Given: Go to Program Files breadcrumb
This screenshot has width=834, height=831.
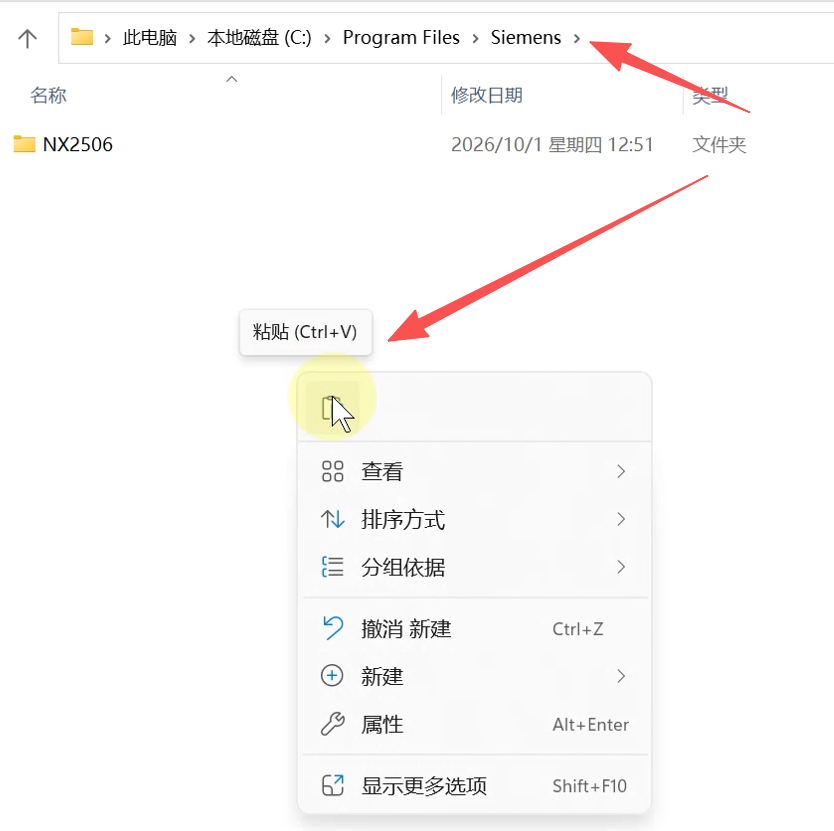Looking at the screenshot, I should click(401, 38).
